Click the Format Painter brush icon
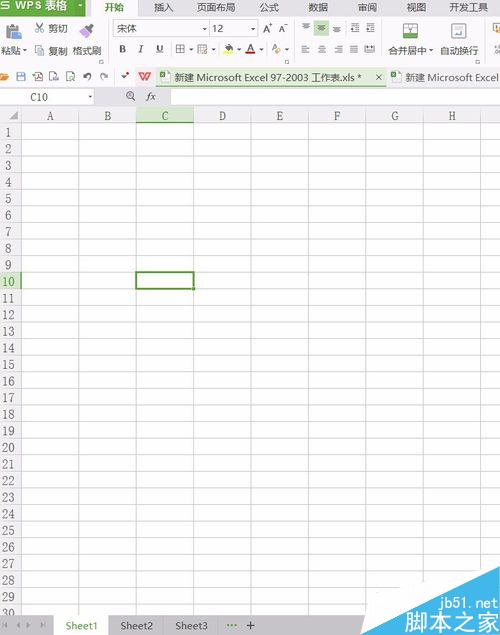The height and width of the screenshot is (635, 500). pos(86,31)
